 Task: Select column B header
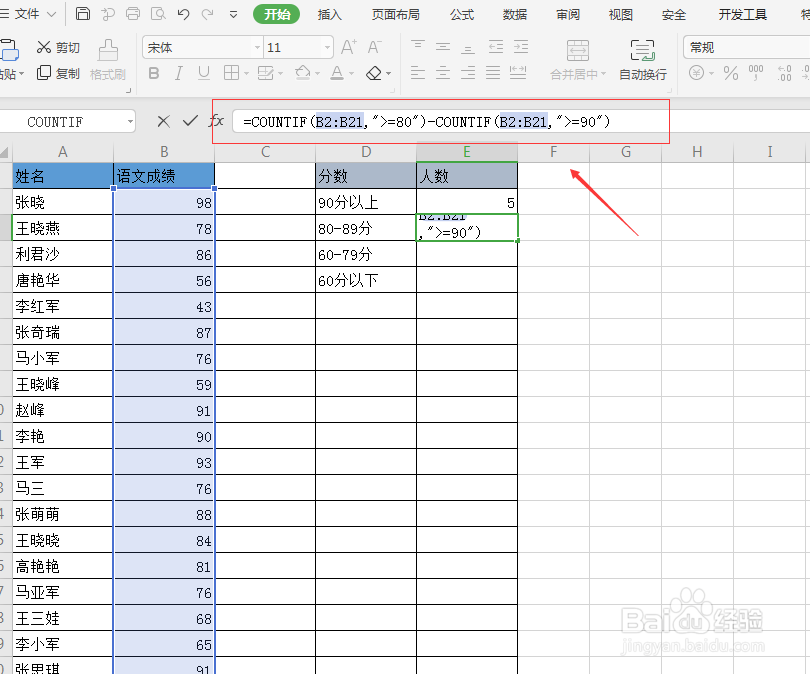click(x=164, y=152)
